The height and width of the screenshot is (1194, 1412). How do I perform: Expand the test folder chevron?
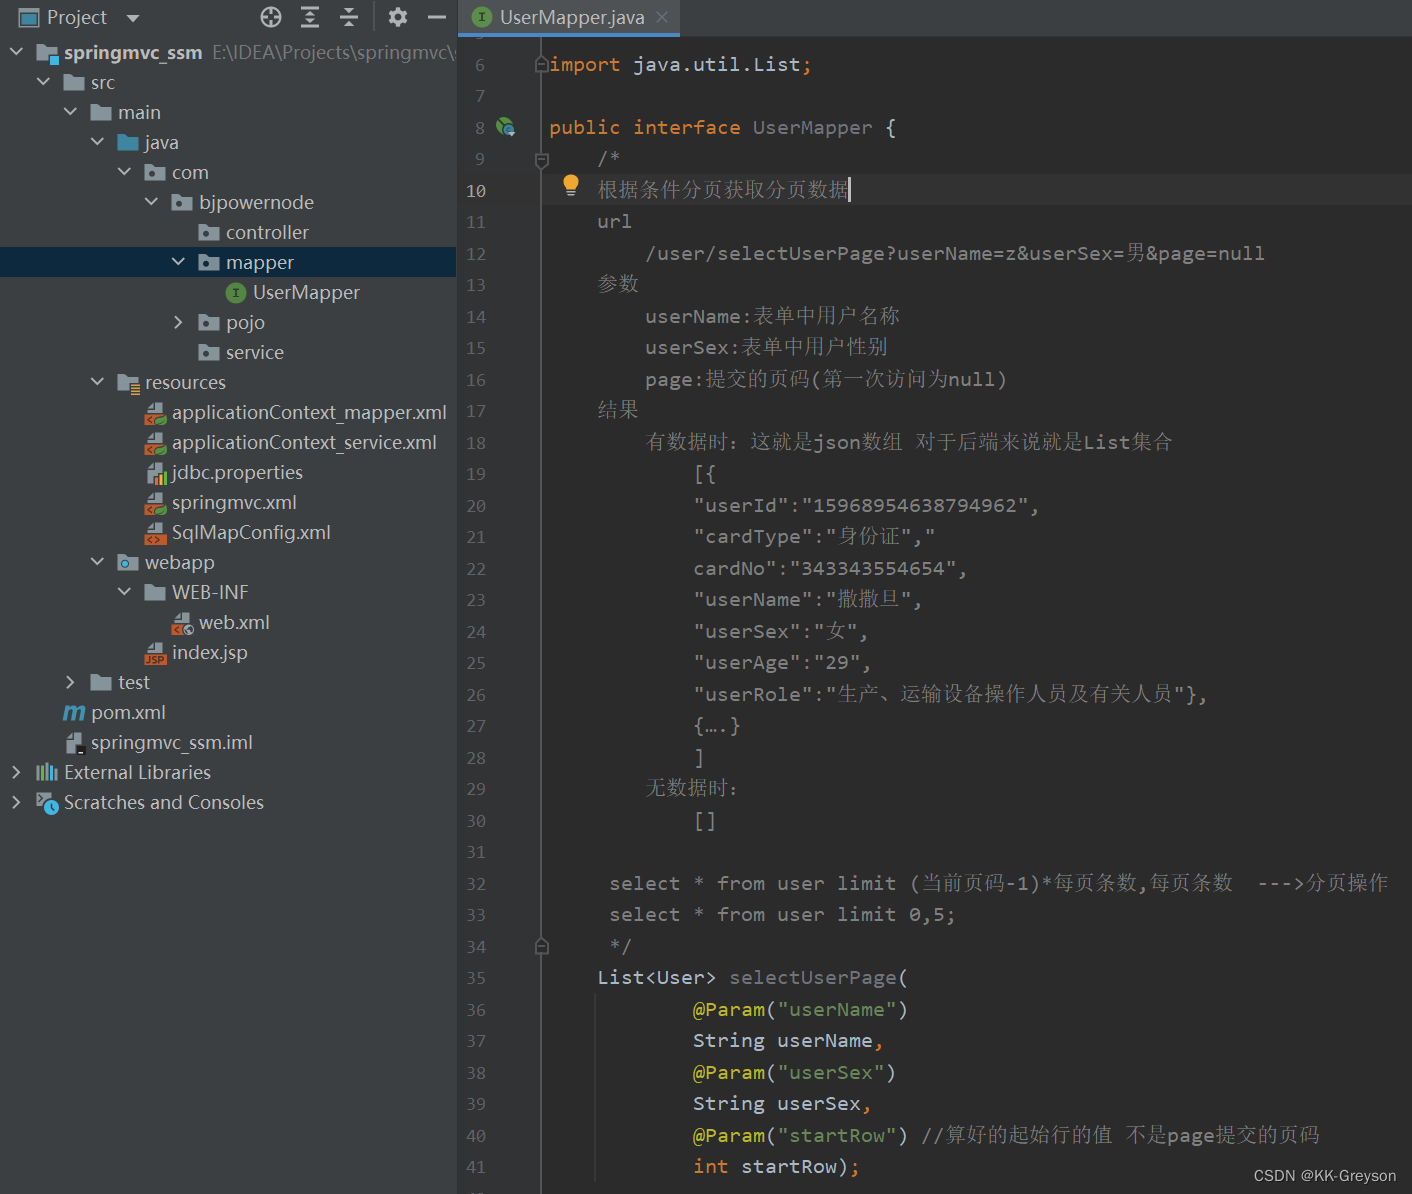[x=70, y=682]
